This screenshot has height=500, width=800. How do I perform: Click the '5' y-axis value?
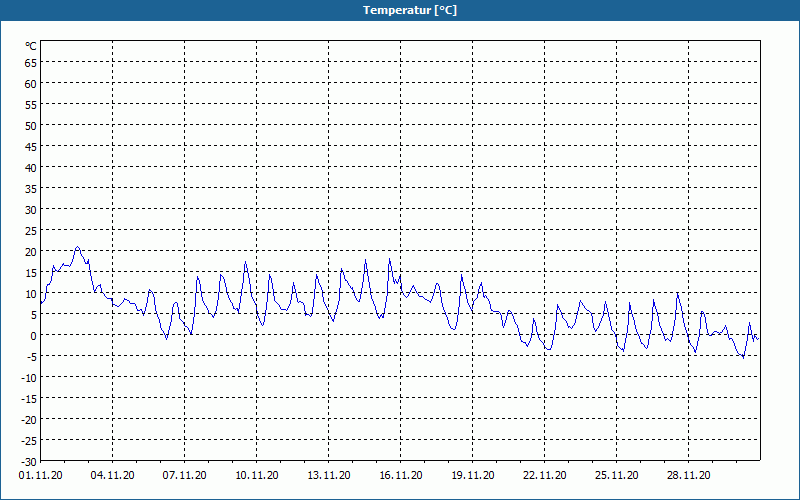coord(34,315)
